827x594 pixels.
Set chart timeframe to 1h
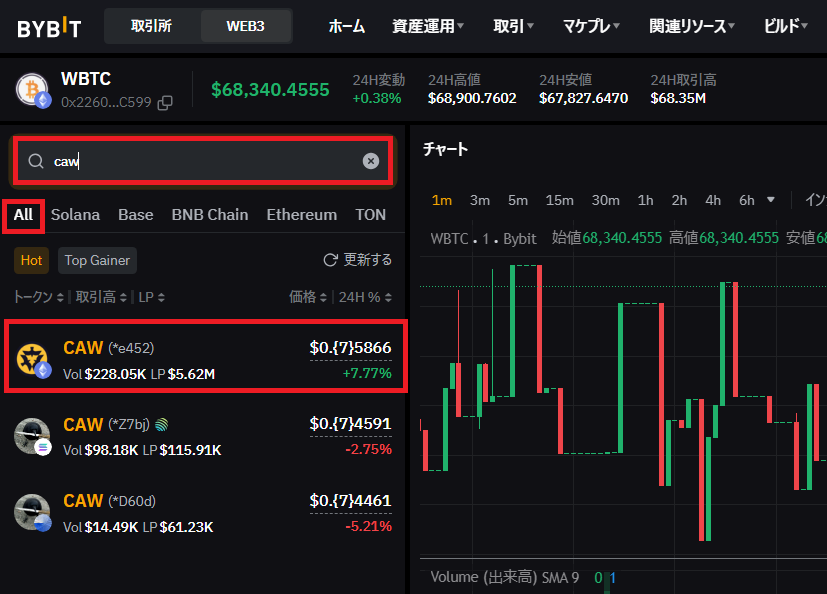(x=646, y=200)
